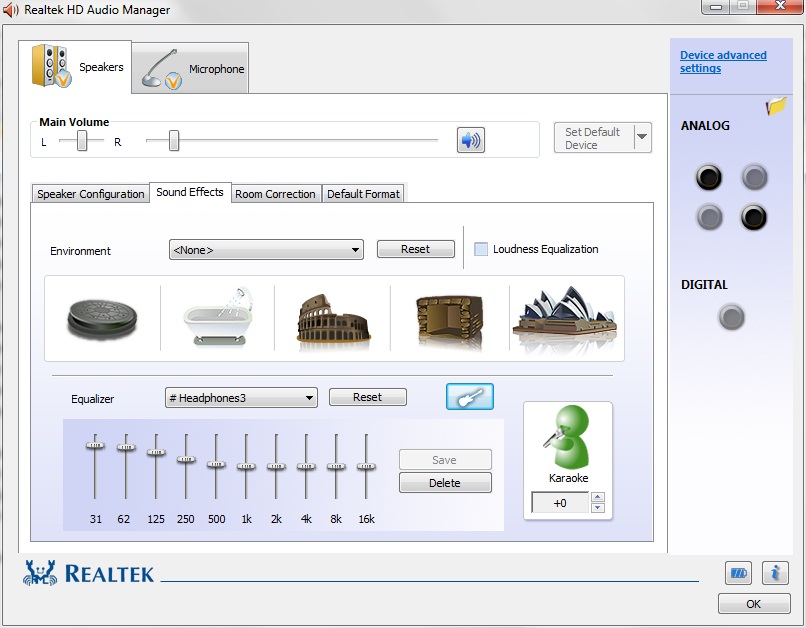Click the blue mute speaker button
The image size is (806, 628).
click(470, 140)
